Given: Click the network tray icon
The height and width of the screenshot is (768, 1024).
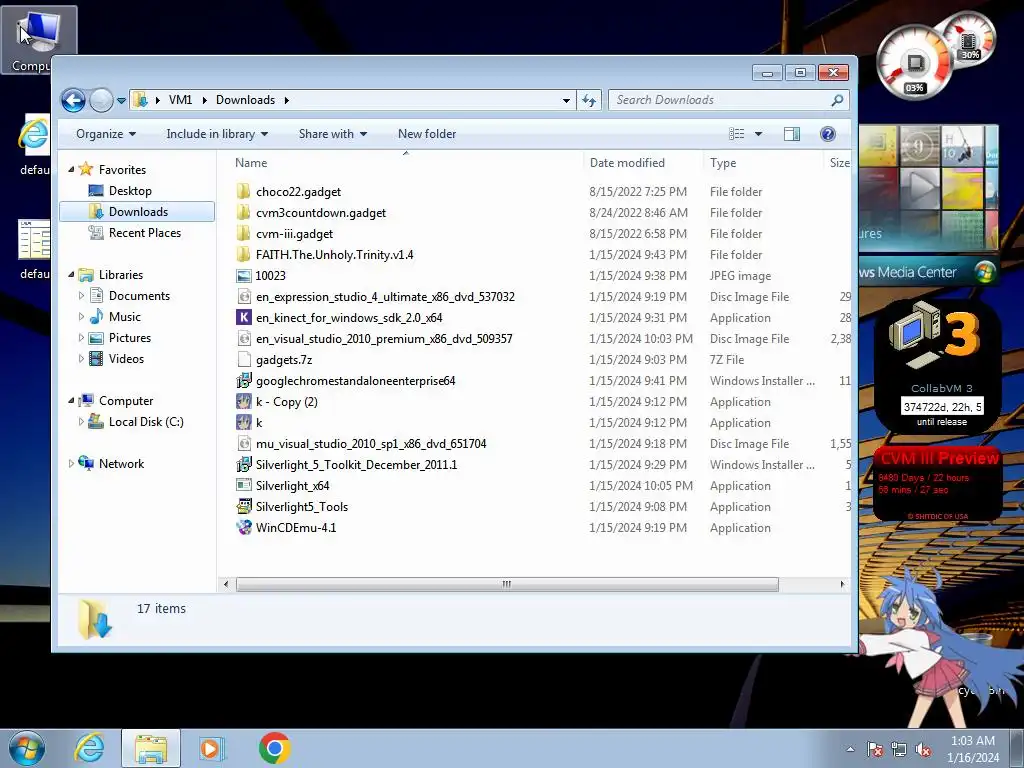Looking at the screenshot, I should pyautogui.click(x=899, y=750).
